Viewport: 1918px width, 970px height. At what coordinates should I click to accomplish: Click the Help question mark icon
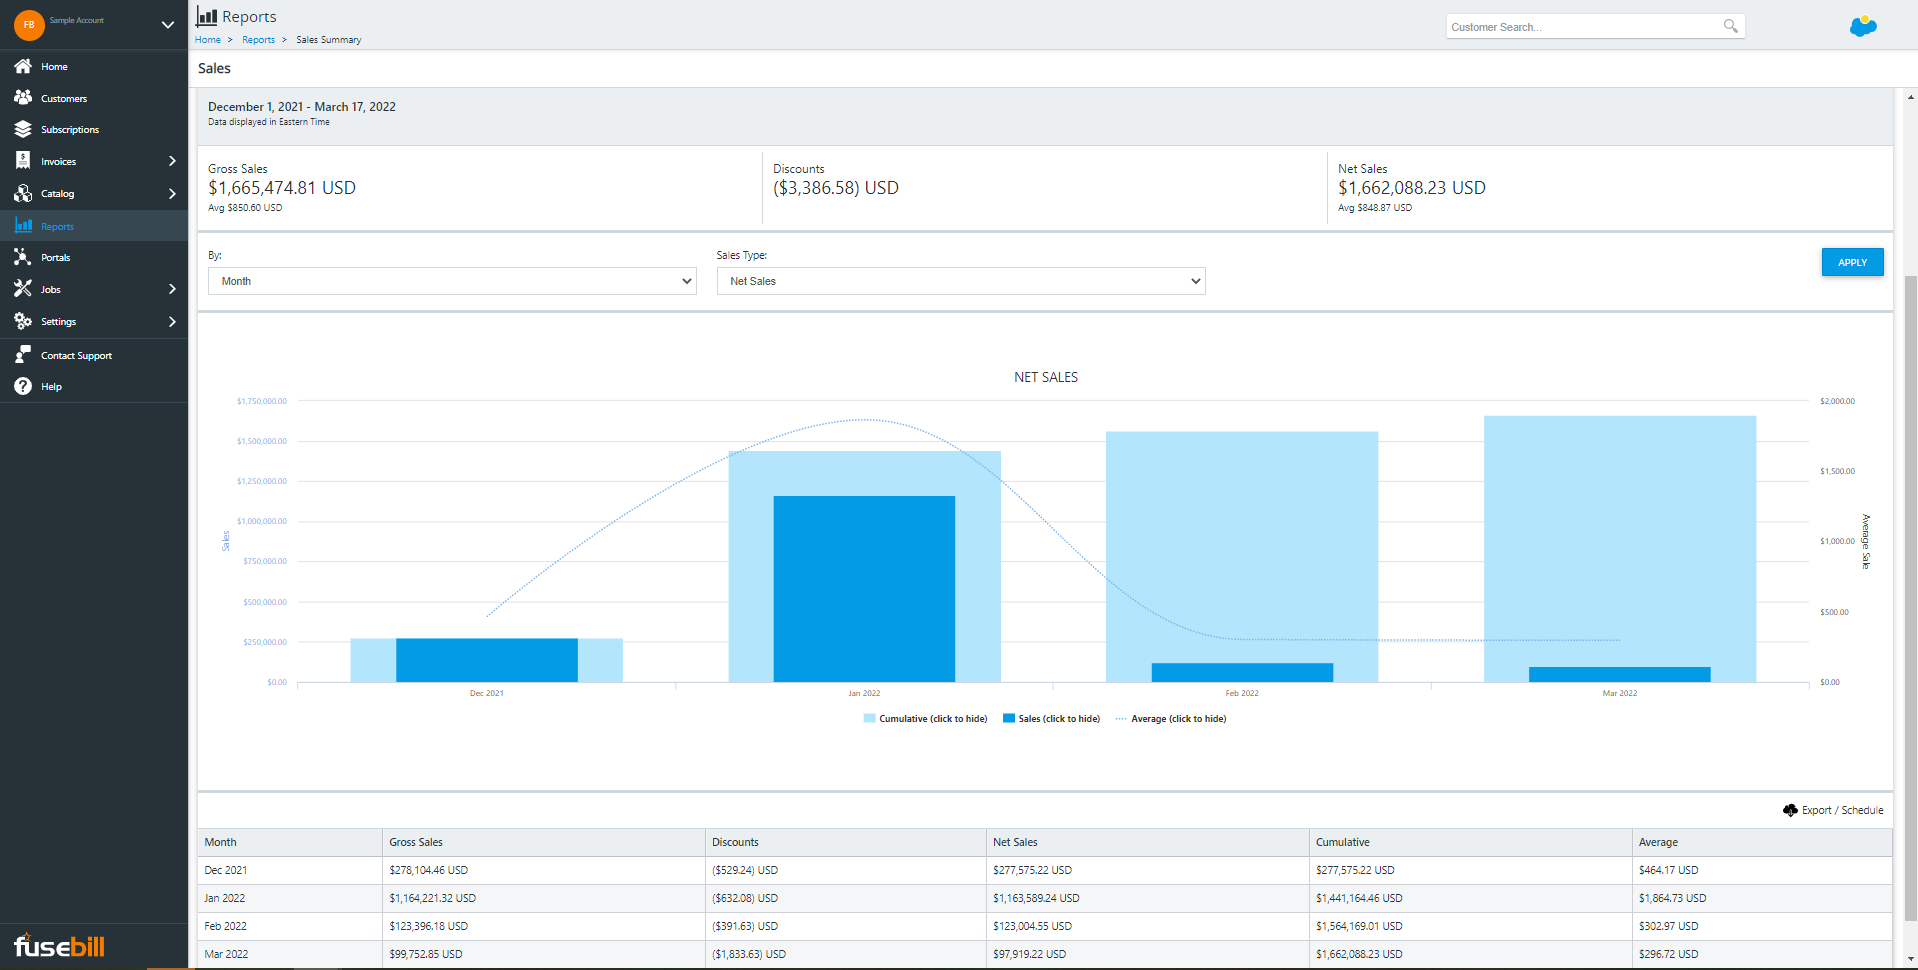tap(23, 386)
